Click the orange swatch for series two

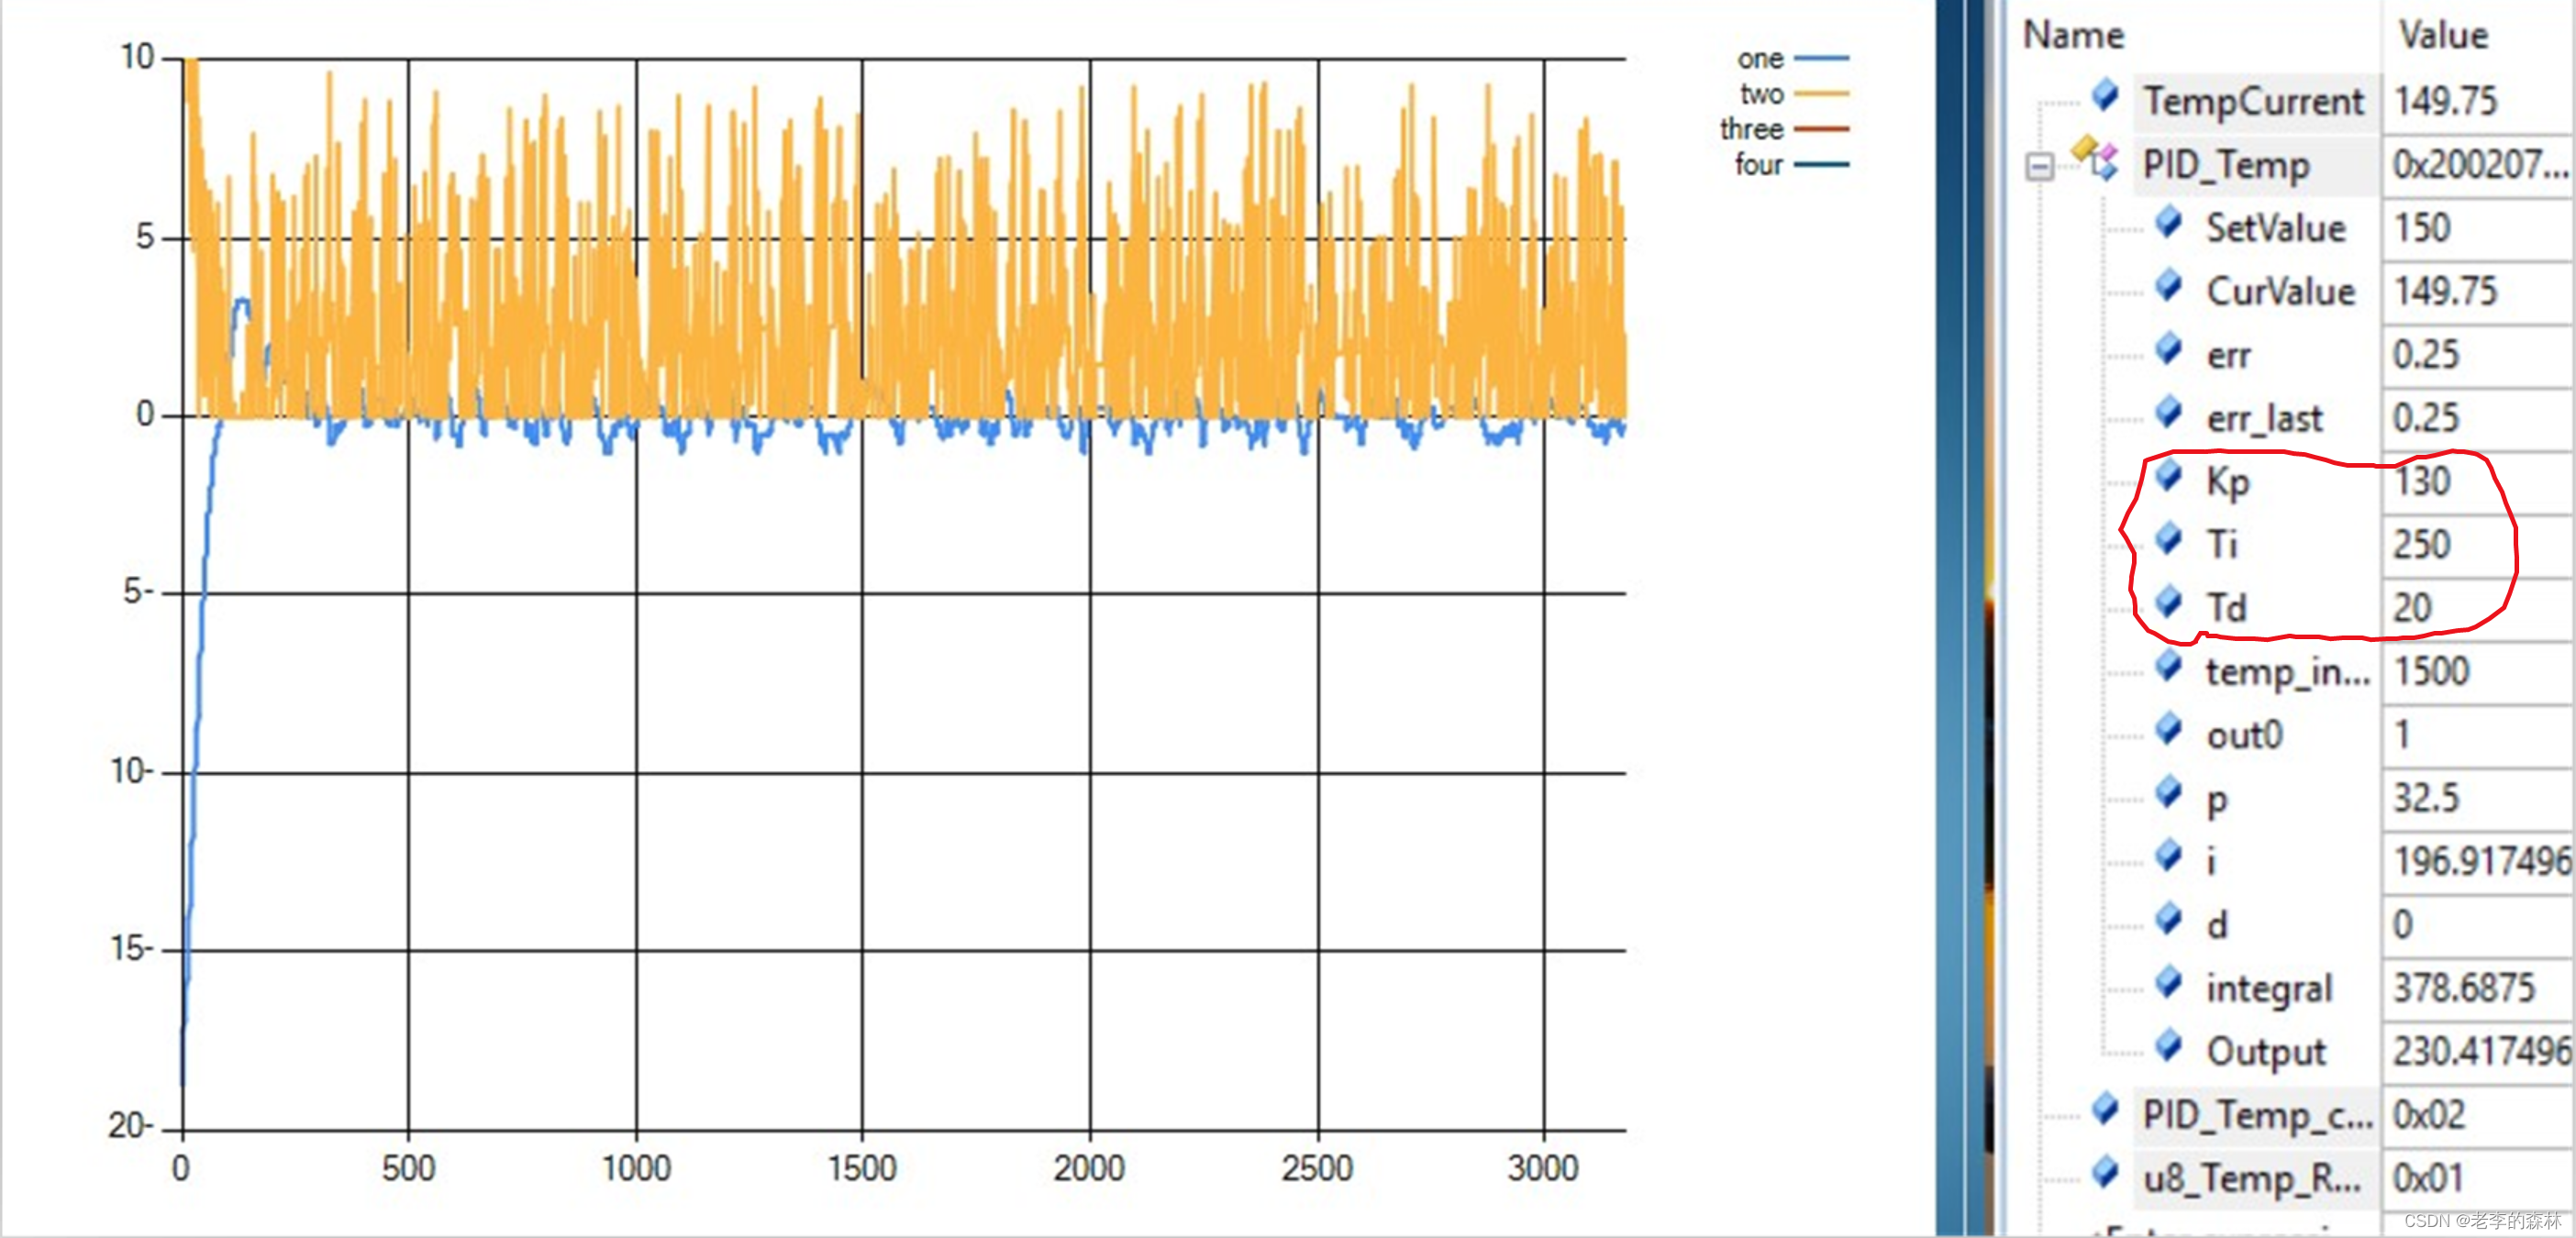1822,94
